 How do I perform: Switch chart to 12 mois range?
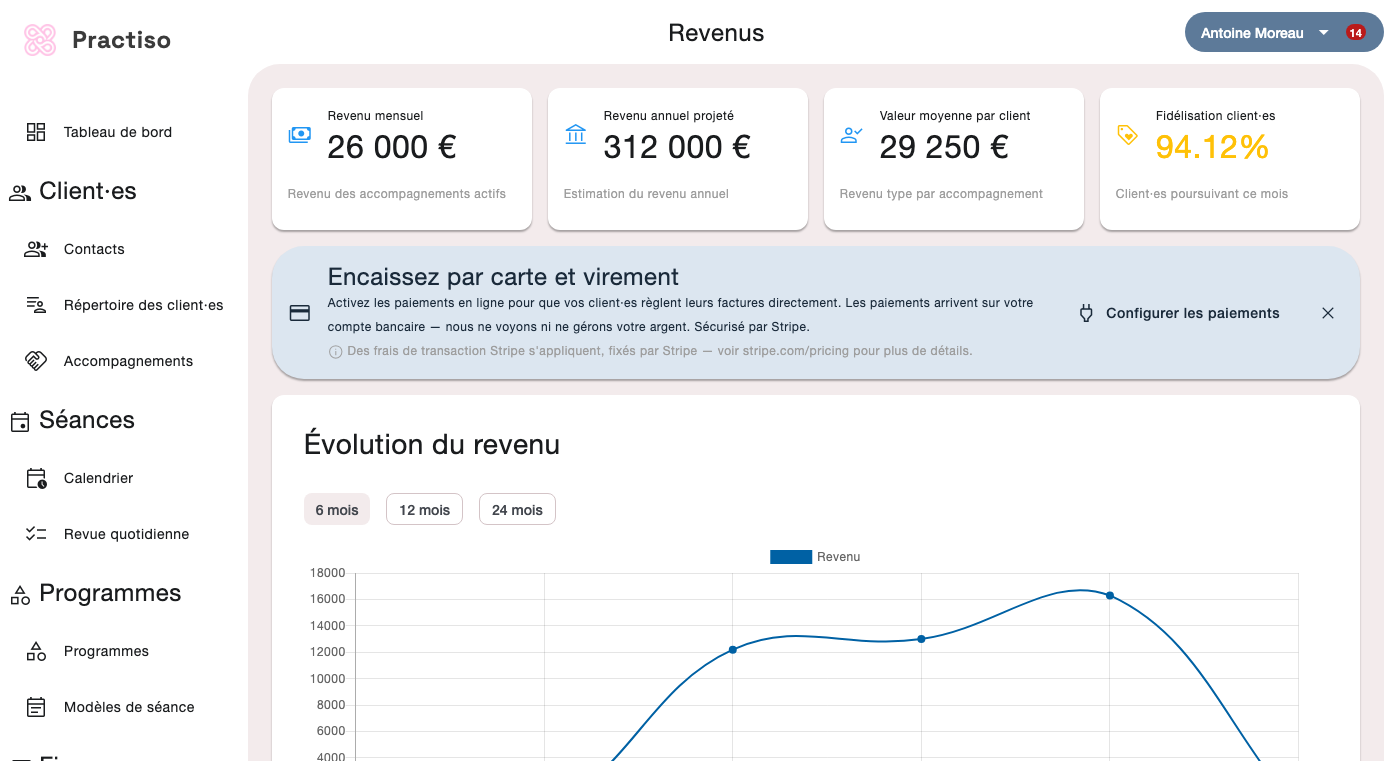tap(424, 510)
